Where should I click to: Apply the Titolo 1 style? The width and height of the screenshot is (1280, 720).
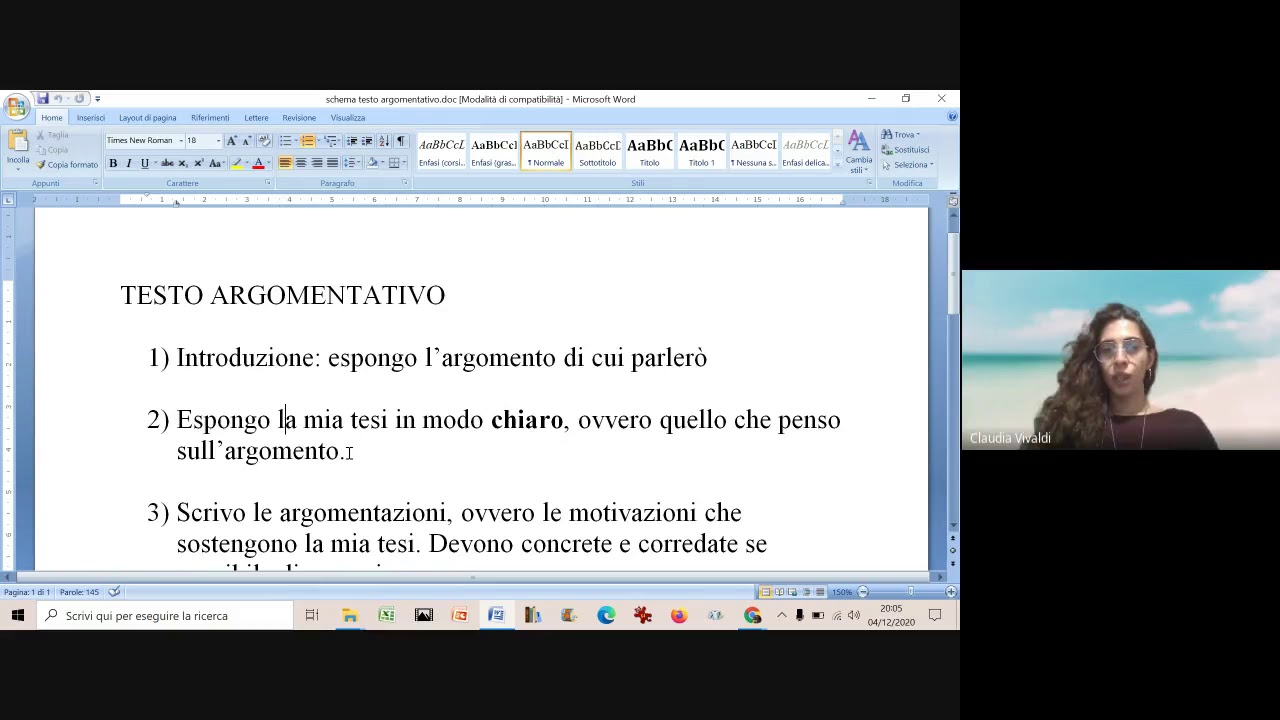701,151
